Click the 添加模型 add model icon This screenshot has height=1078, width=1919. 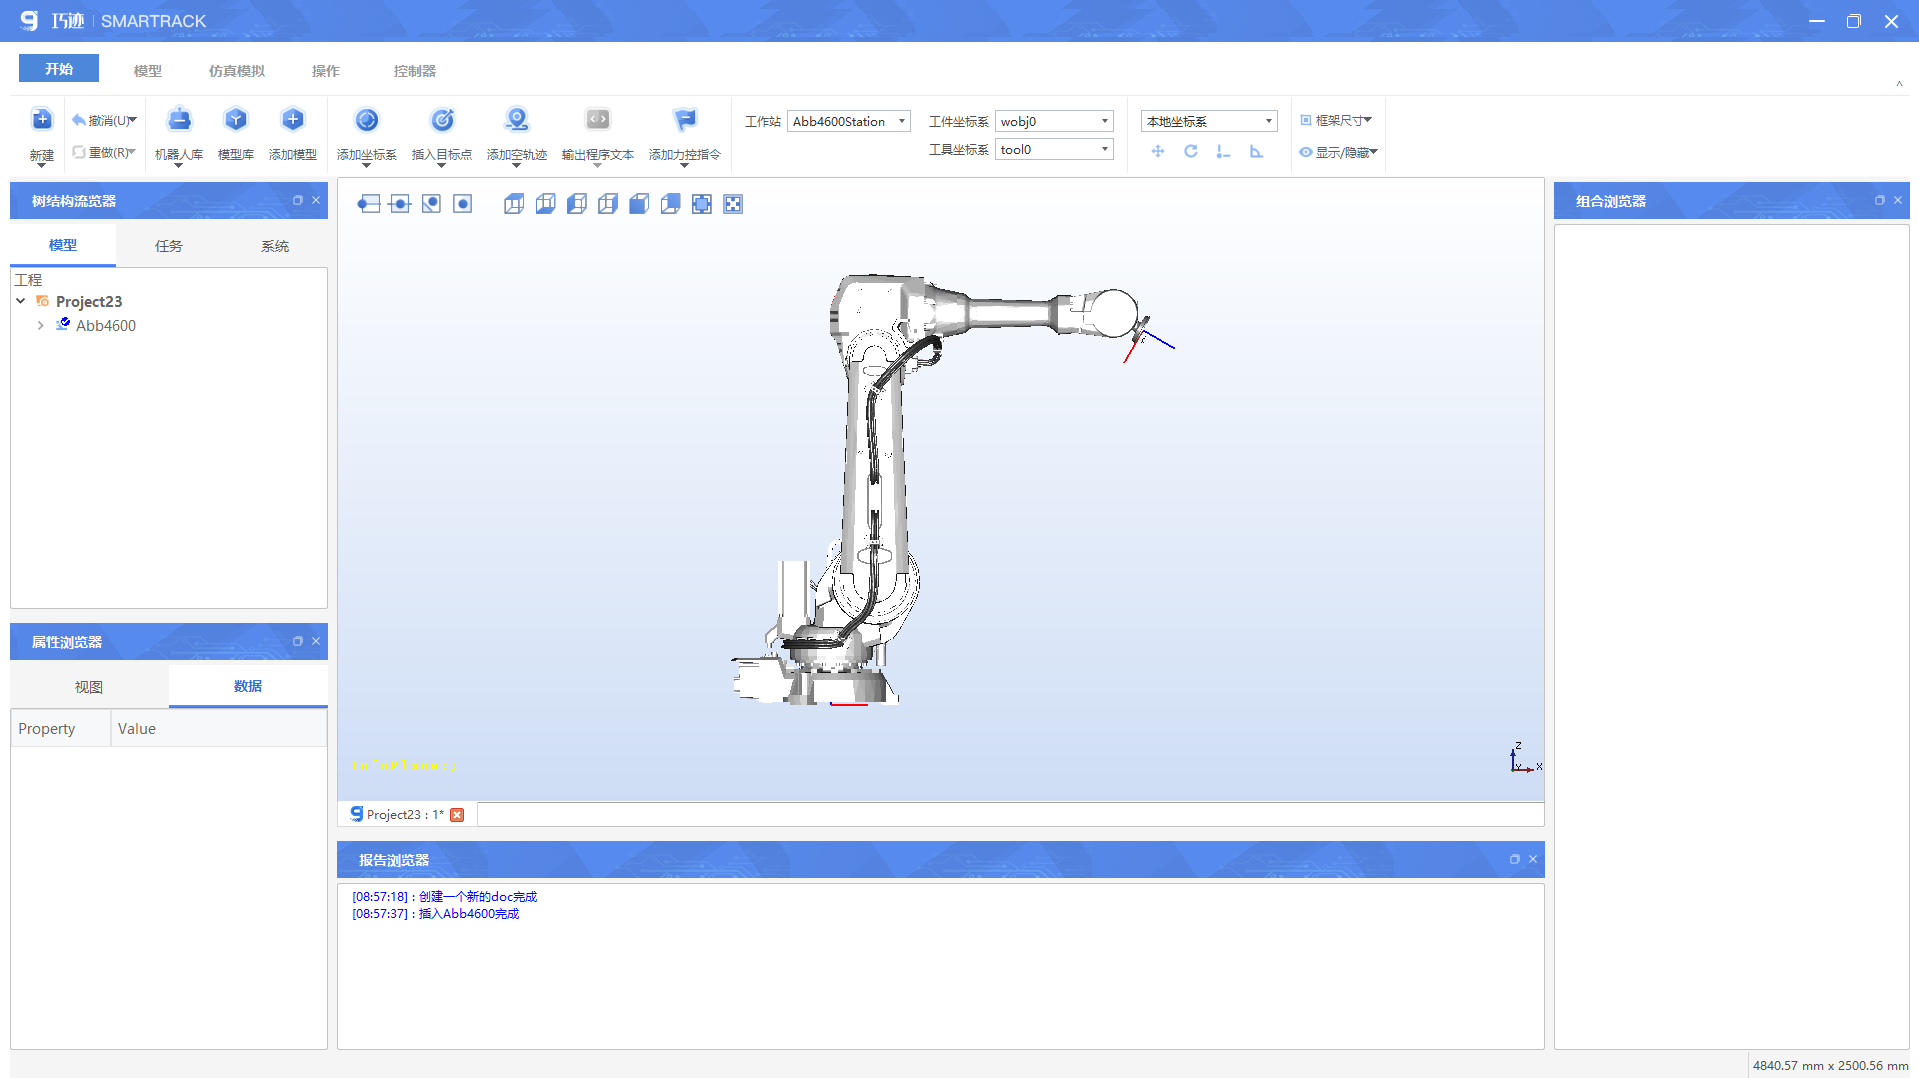[292, 120]
